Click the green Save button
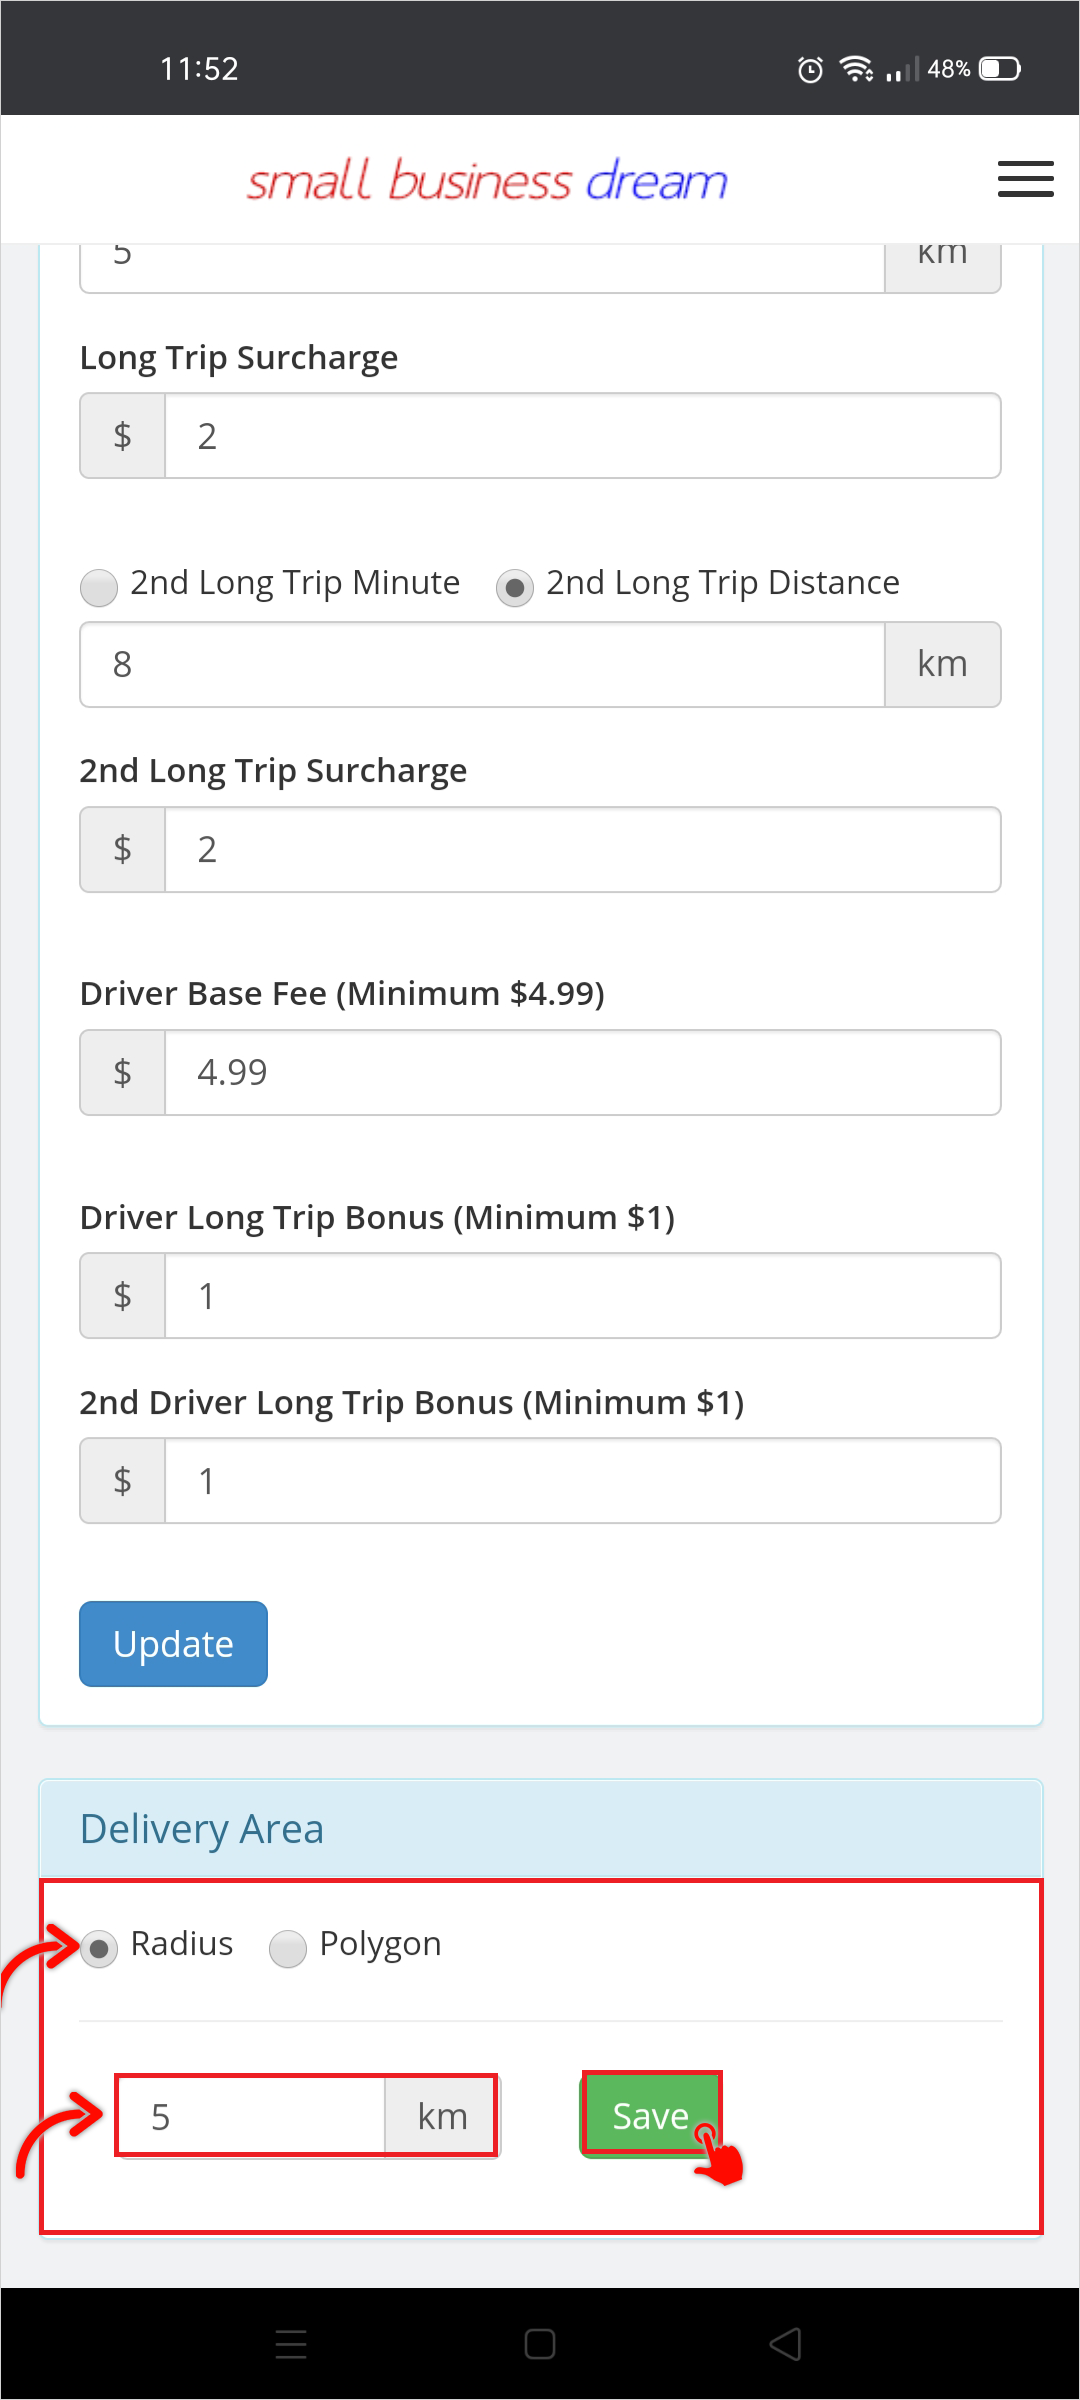The height and width of the screenshot is (2400, 1080). click(650, 2114)
